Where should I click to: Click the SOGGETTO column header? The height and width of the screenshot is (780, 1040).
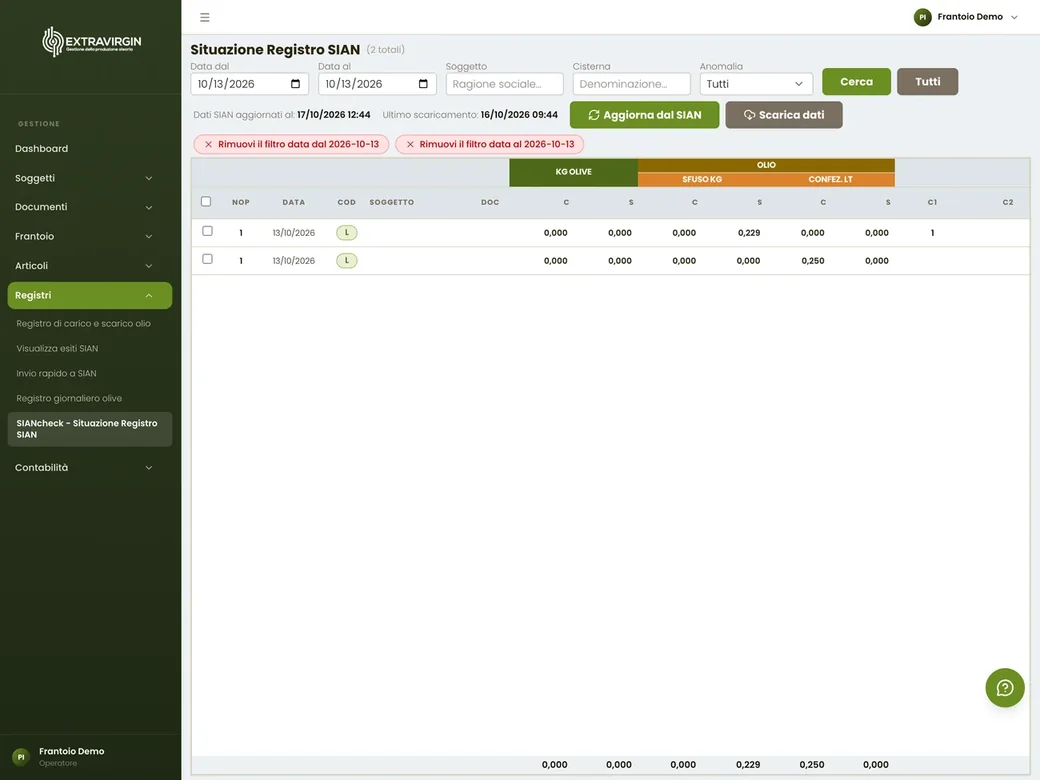coord(392,202)
